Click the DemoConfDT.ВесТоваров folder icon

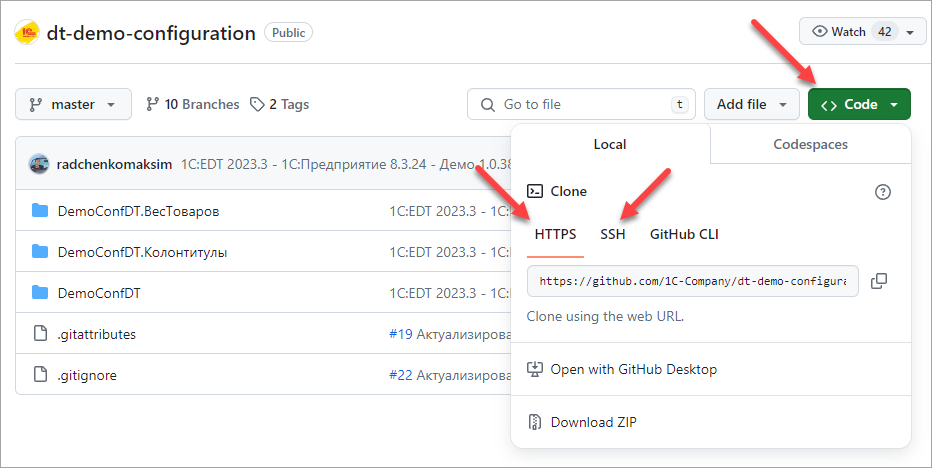point(40,211)
